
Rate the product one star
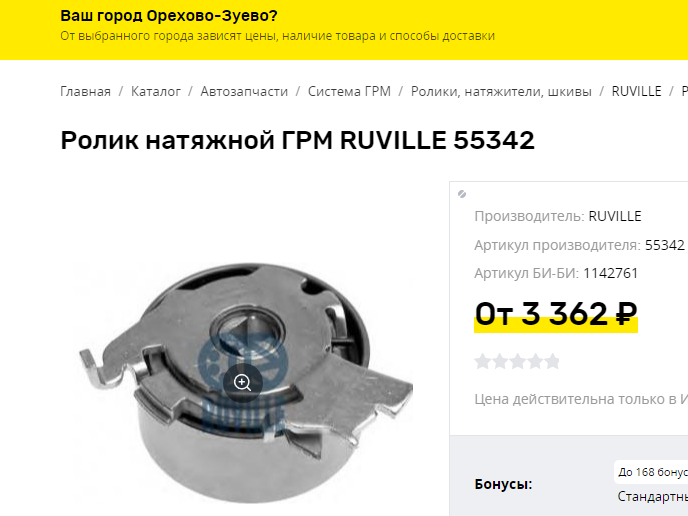tap(482, 362)
